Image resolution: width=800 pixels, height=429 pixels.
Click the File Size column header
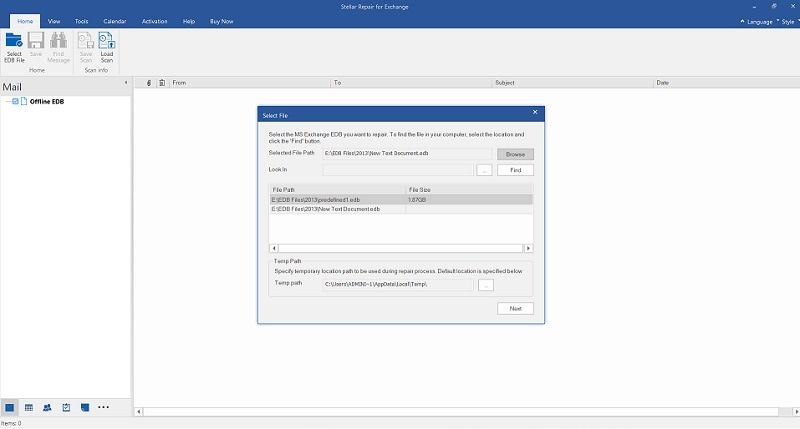(469, 189)
